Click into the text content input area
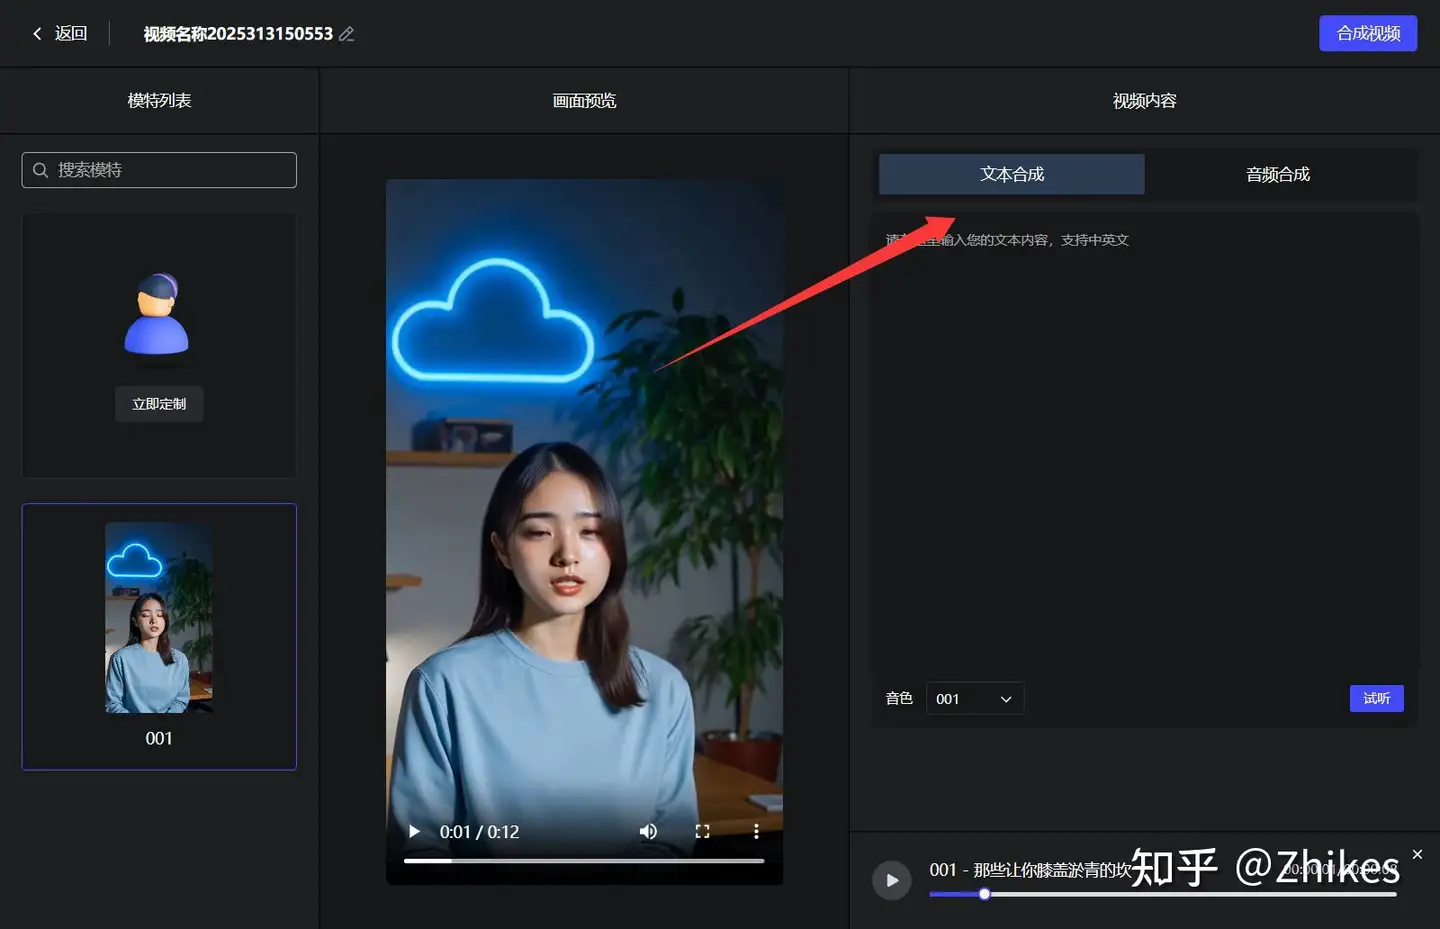1440x929 pixels. 1145,440
